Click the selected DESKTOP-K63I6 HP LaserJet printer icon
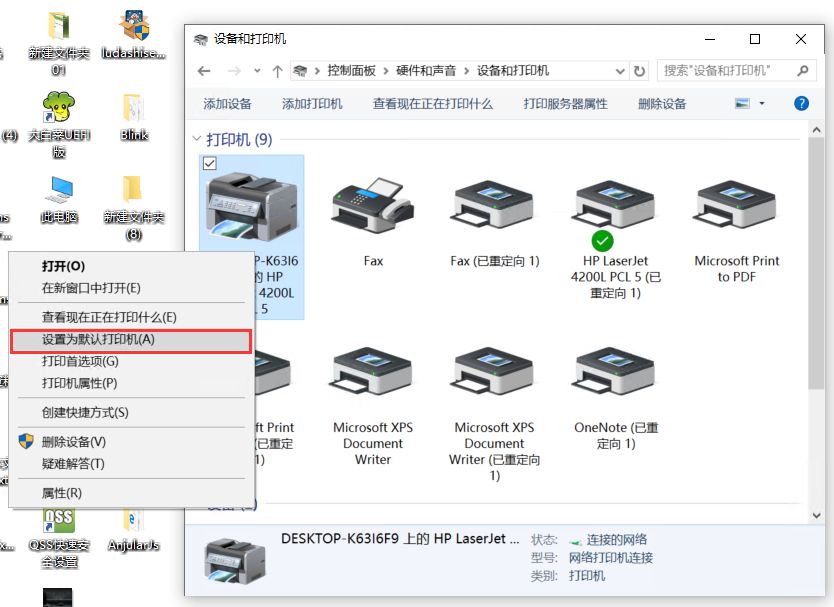 pyautogui.click(x=252, y=207)
